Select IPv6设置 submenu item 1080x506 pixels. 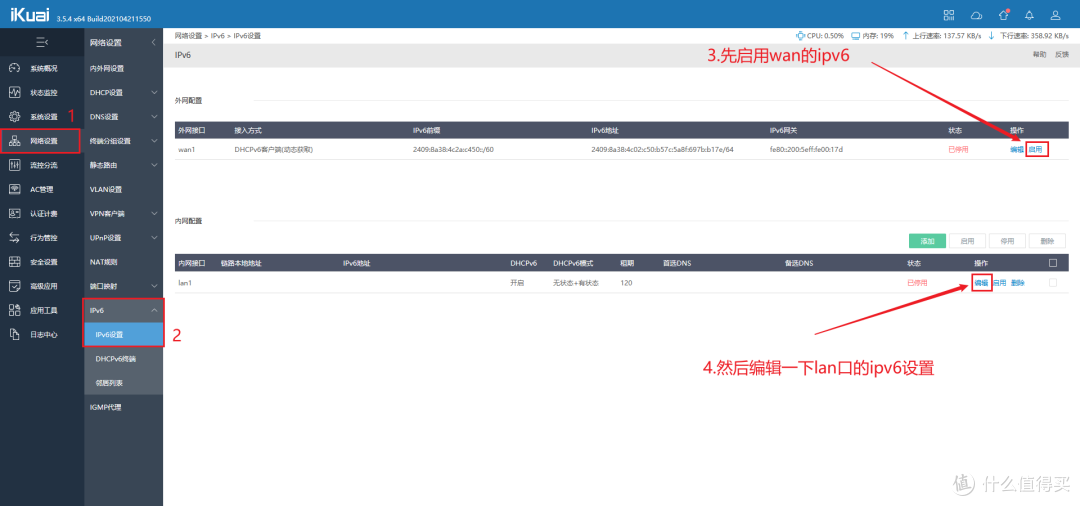click(123, 335)
